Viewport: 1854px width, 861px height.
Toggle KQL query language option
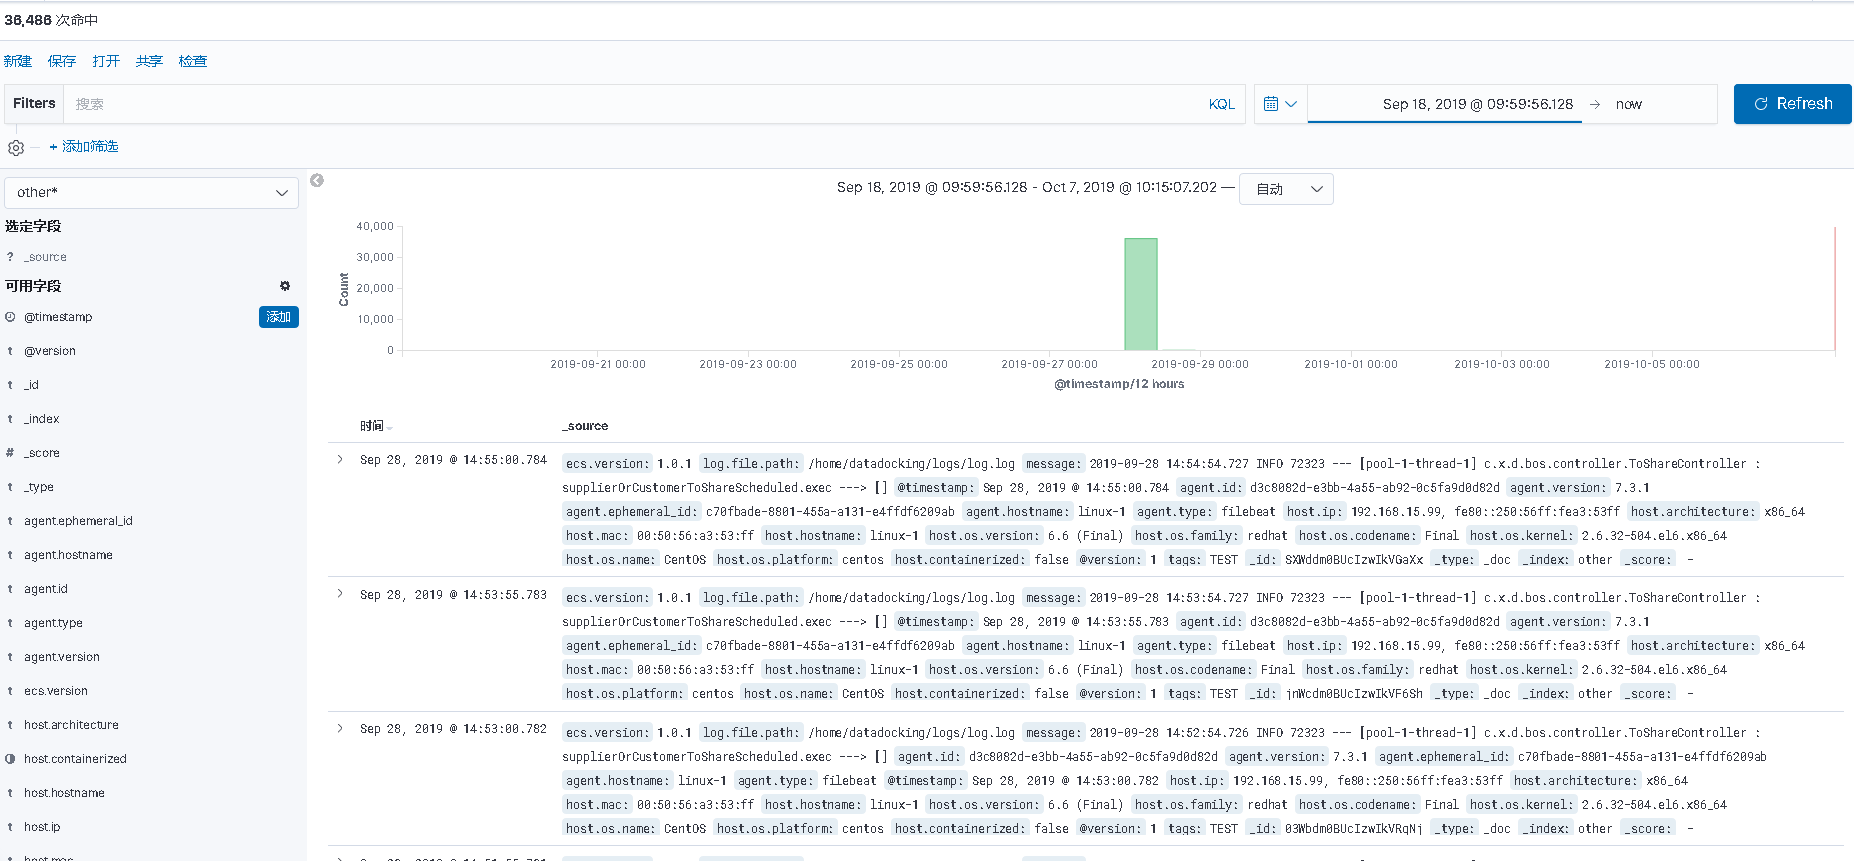[x=1221, y=104]
